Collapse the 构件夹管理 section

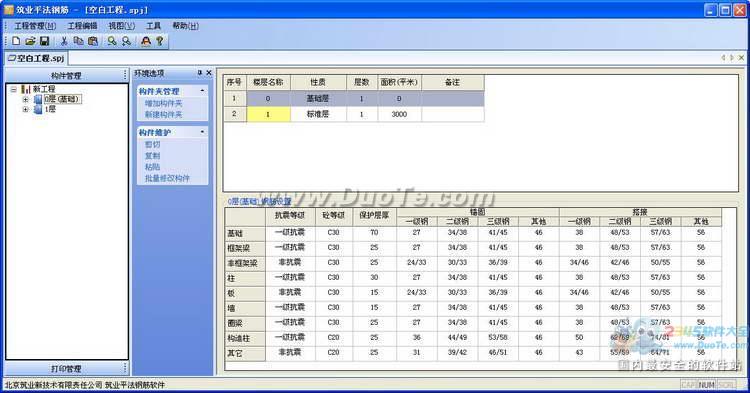click(202, 91)
